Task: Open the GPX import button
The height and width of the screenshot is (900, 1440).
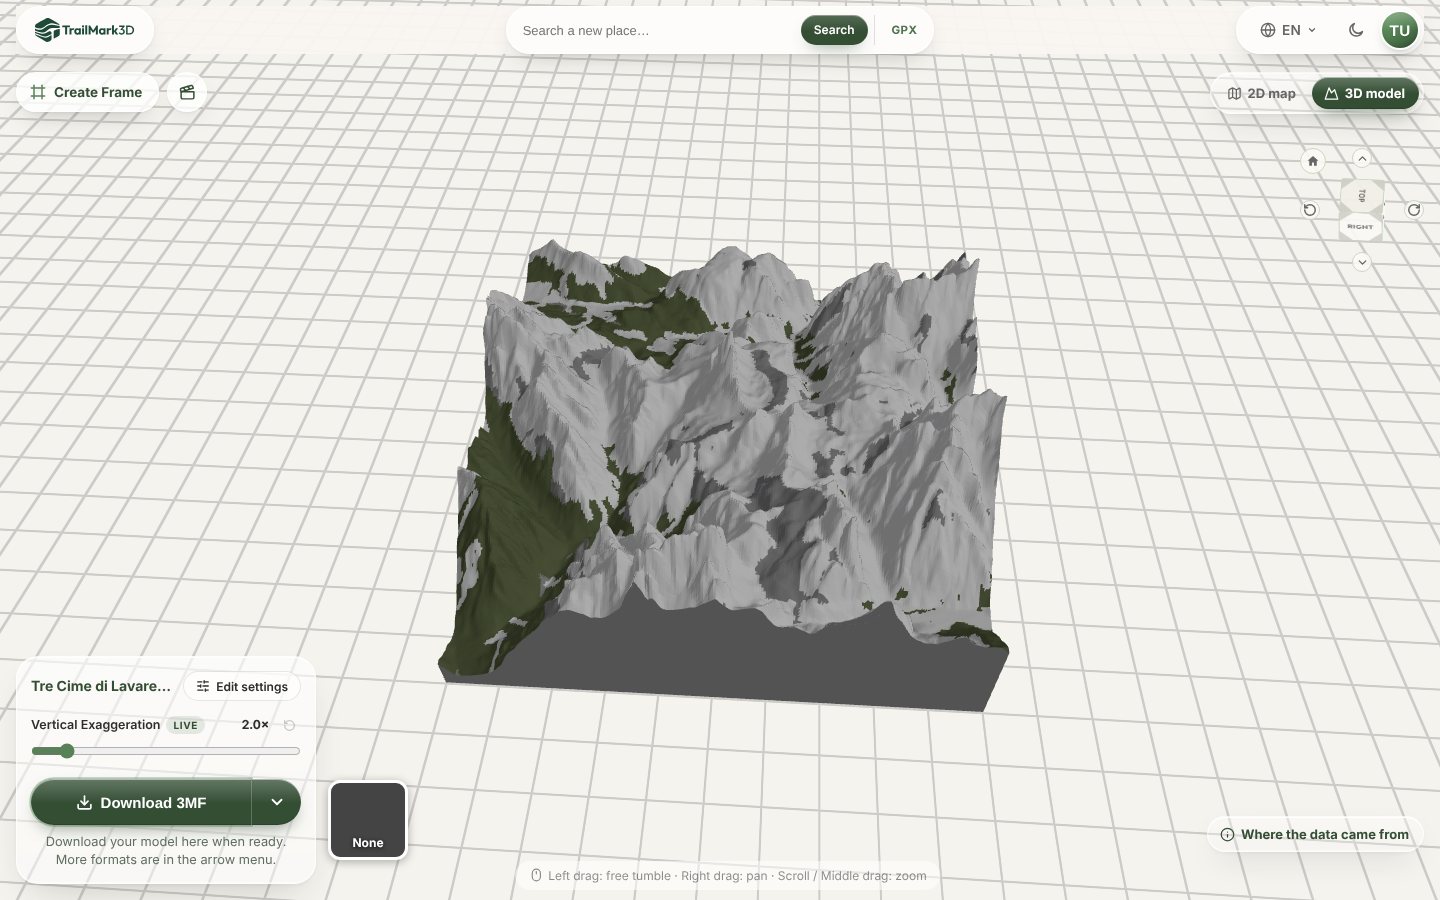Action: (904, 30)
